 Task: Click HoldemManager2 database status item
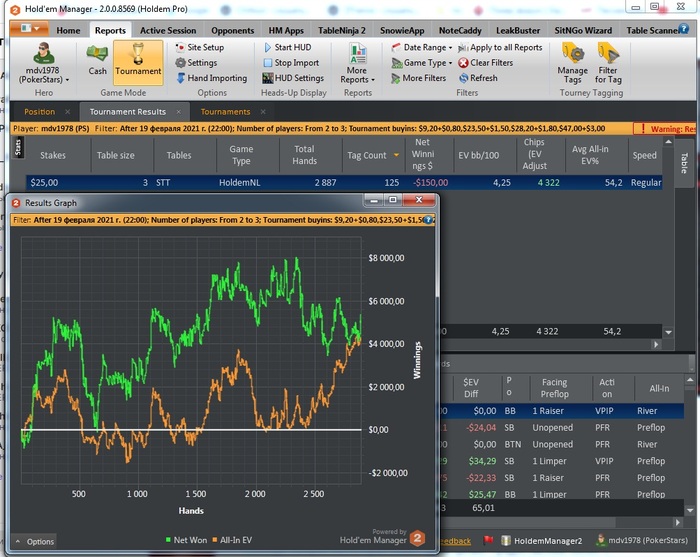tap(542, 540)
